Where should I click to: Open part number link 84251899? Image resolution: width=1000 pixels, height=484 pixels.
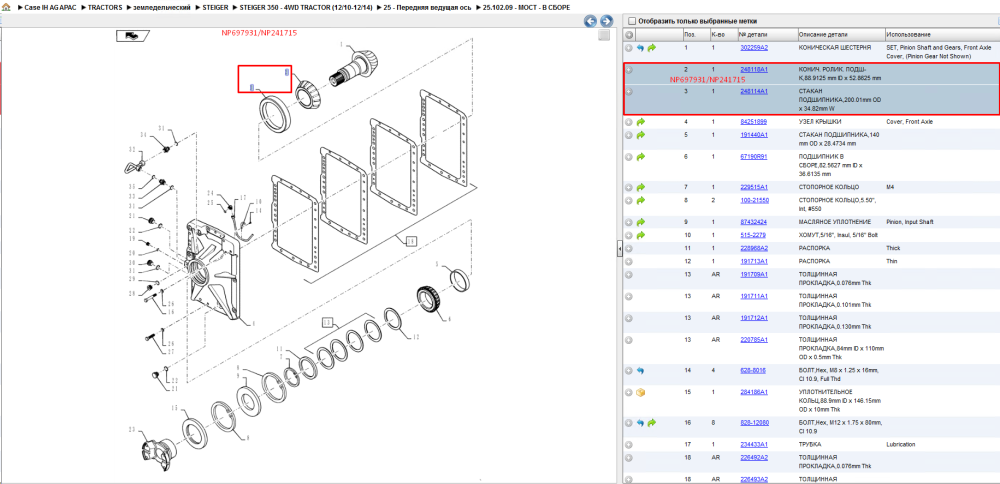tap(753, 121)
